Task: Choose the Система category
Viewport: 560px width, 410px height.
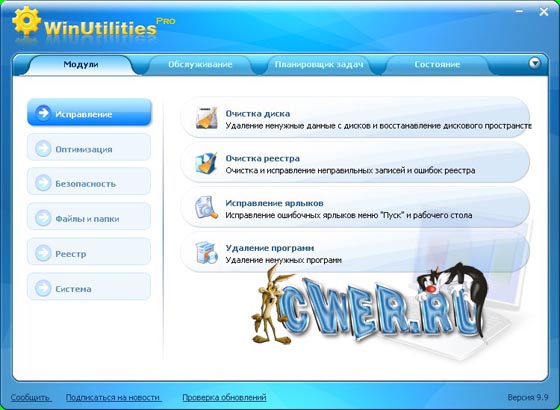Action: point(89,287)
